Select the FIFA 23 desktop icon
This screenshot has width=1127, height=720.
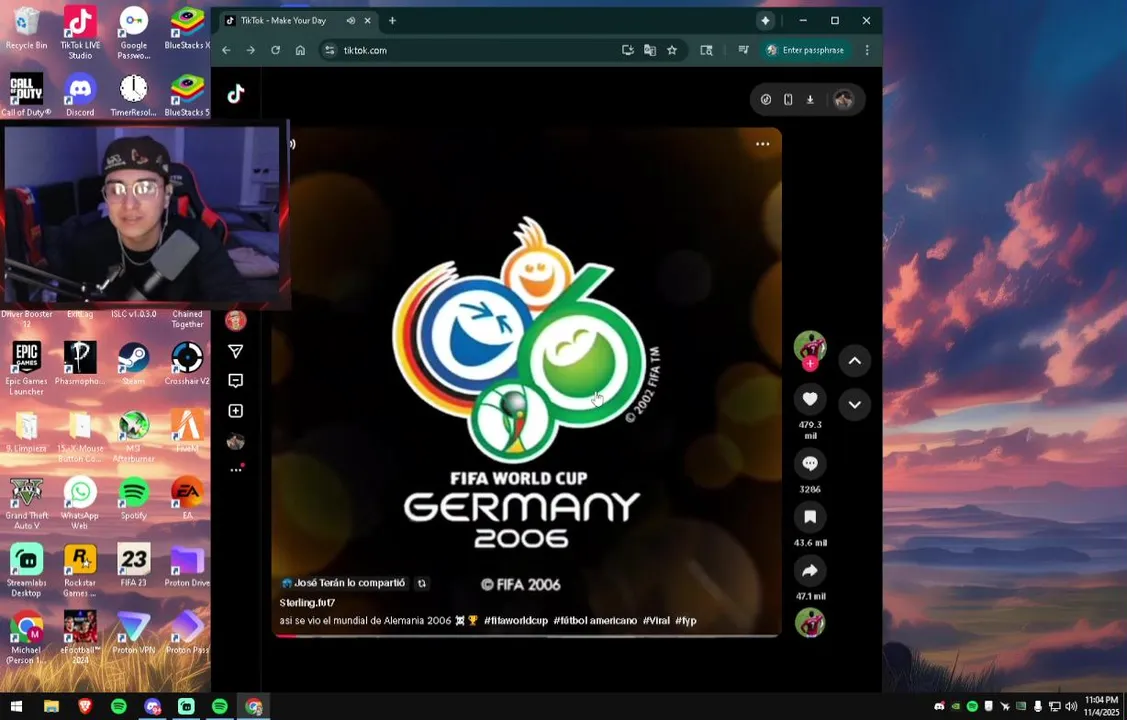(x=134, y=566)
